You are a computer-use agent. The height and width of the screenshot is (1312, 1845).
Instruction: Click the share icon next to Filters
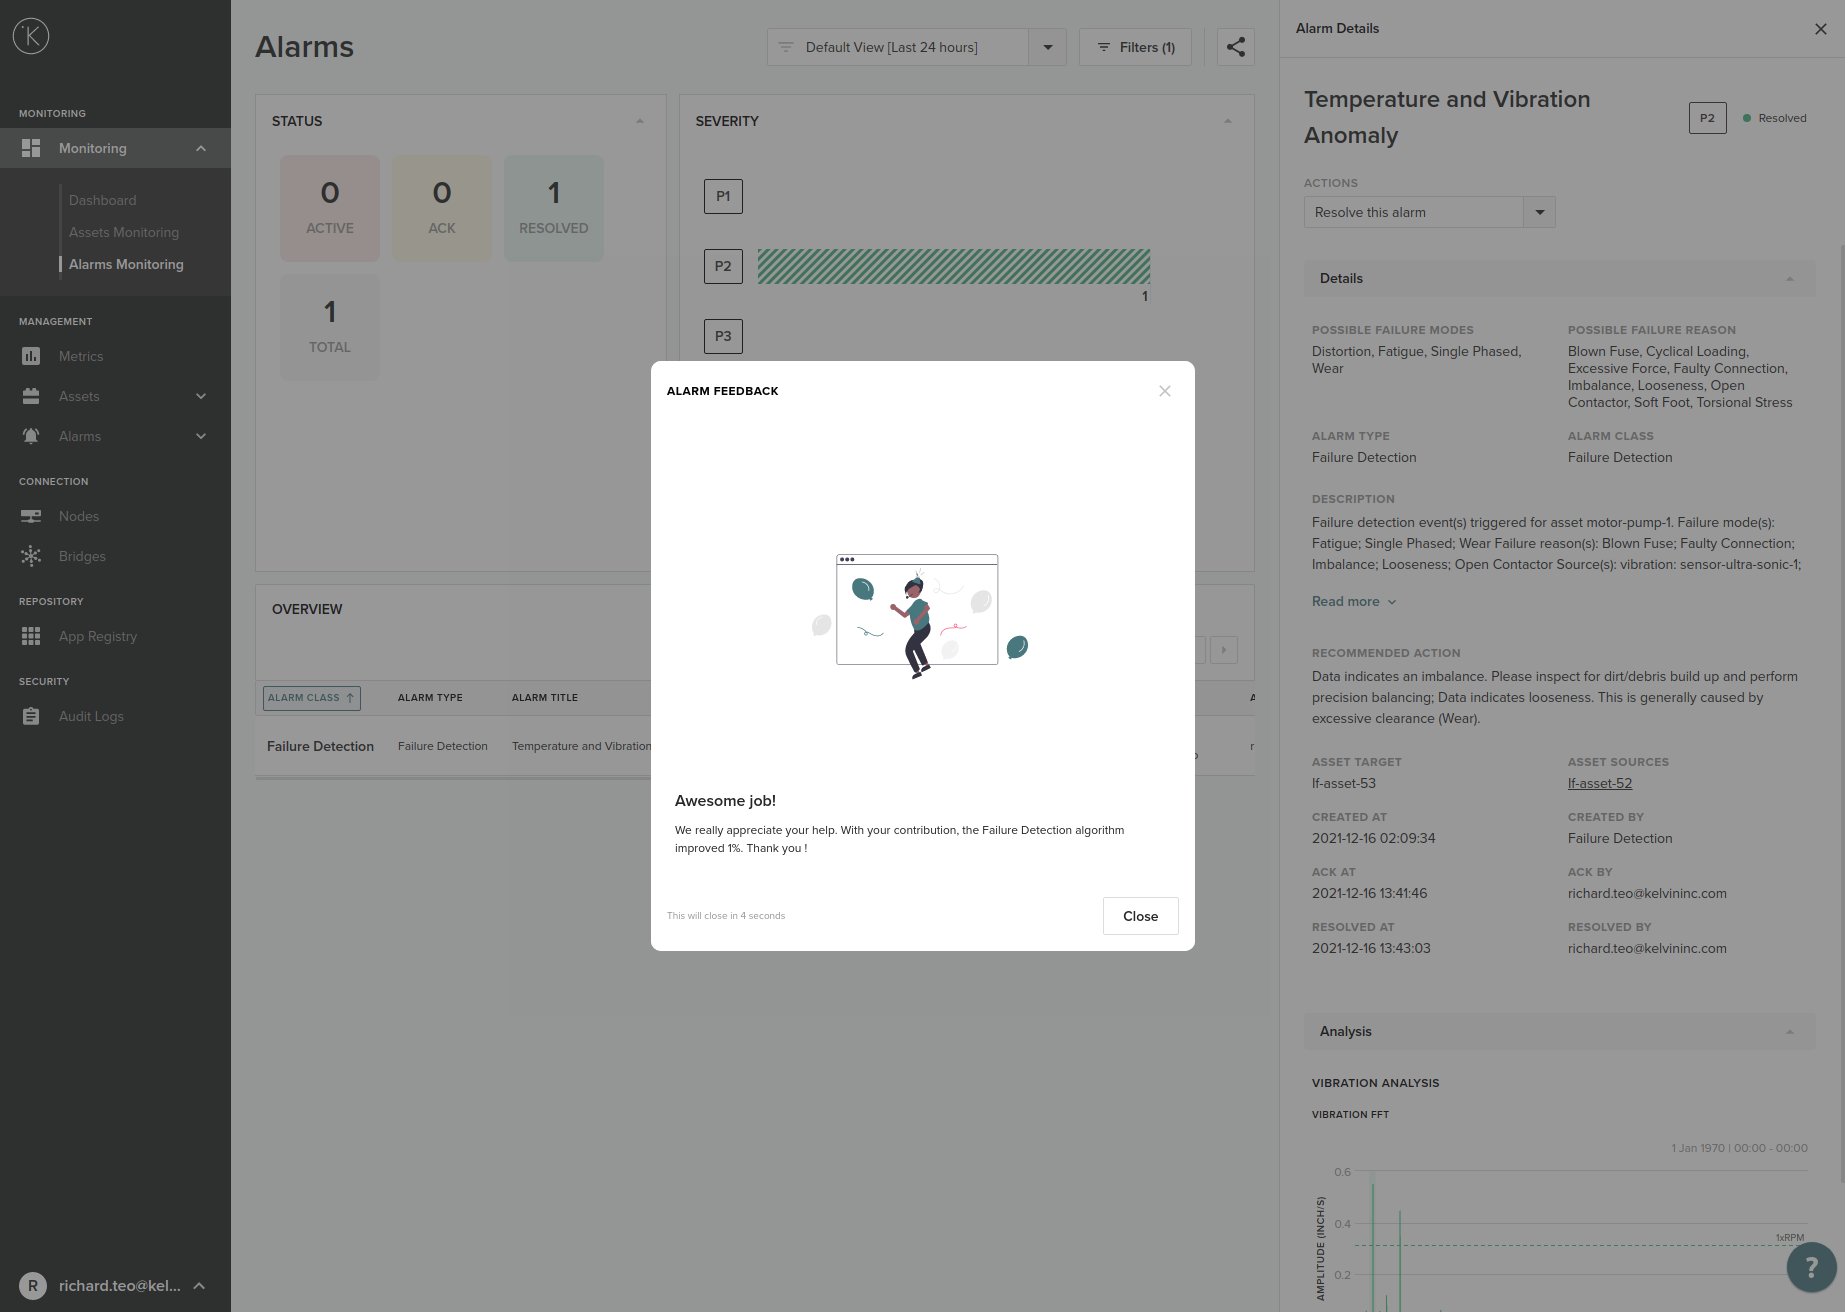tap(1235, 47)
